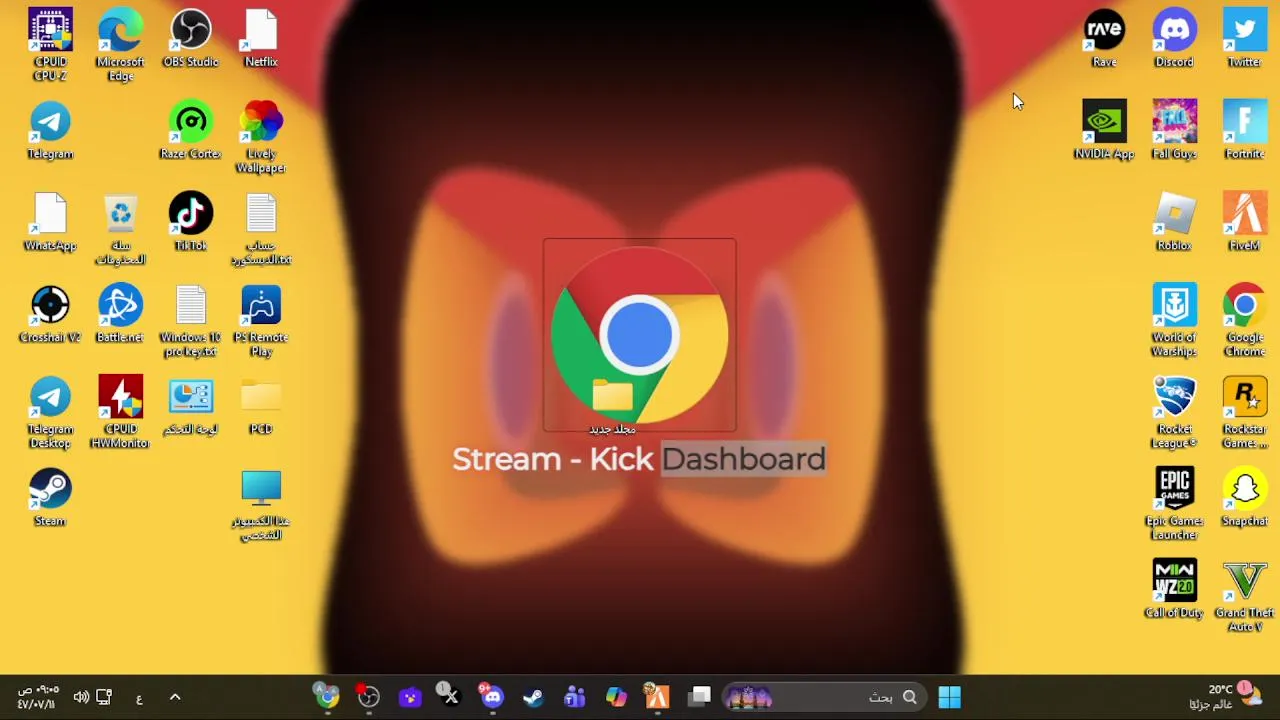Viewport: 1280px width, 720px height.
Task: Open Control Panel desktop icon
Action: [190, 407]
